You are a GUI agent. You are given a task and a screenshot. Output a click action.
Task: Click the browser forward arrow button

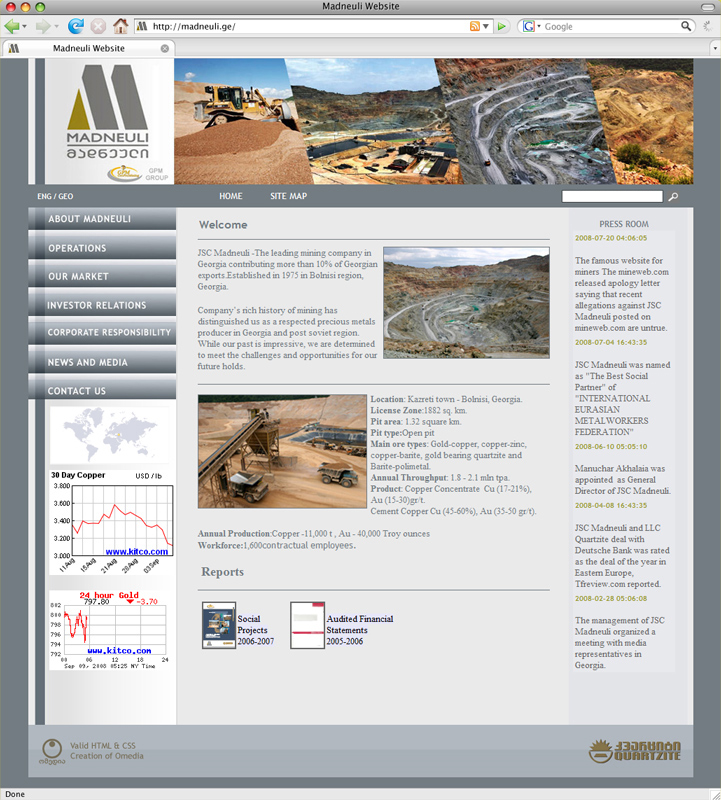[43, 26]
